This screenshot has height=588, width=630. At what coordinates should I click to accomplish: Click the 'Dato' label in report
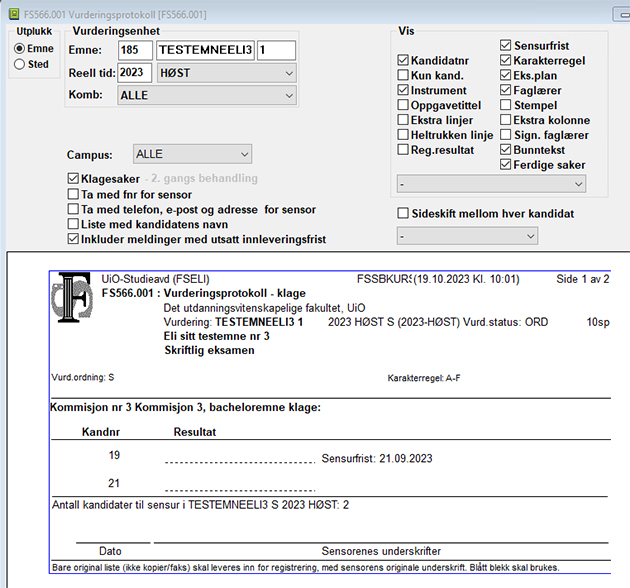pos(110,551)
